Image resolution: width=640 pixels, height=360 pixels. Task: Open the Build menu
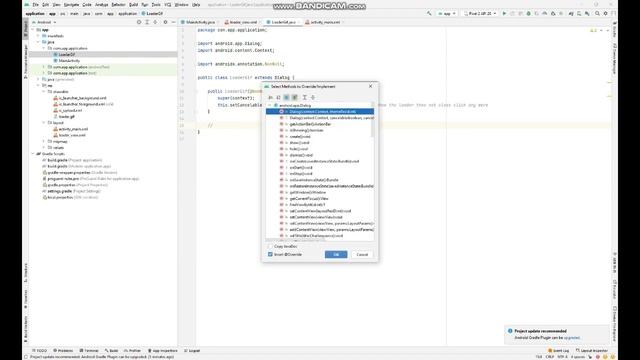pyautogui.click(x=133, y=5)
